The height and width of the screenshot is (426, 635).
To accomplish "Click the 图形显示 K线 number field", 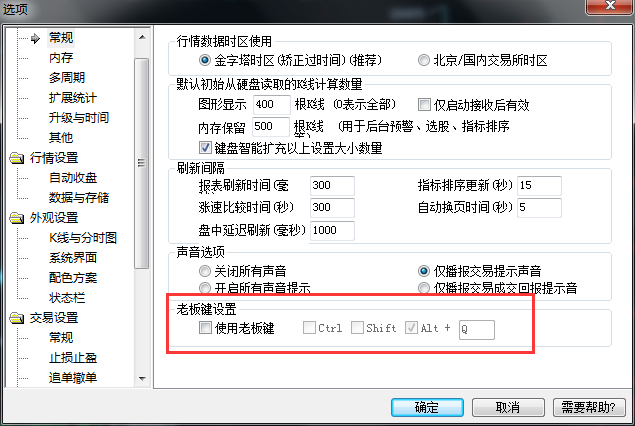I will pos(271,104).
